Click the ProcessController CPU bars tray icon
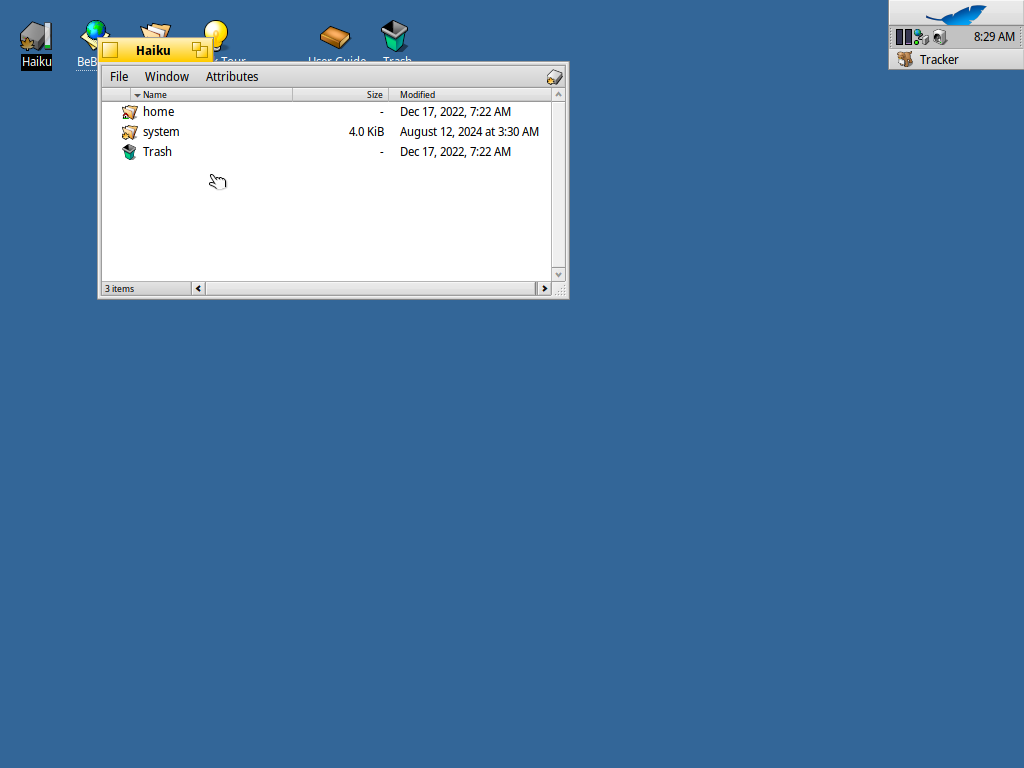This screenshot has width=1024, height=768. point(903,37)
